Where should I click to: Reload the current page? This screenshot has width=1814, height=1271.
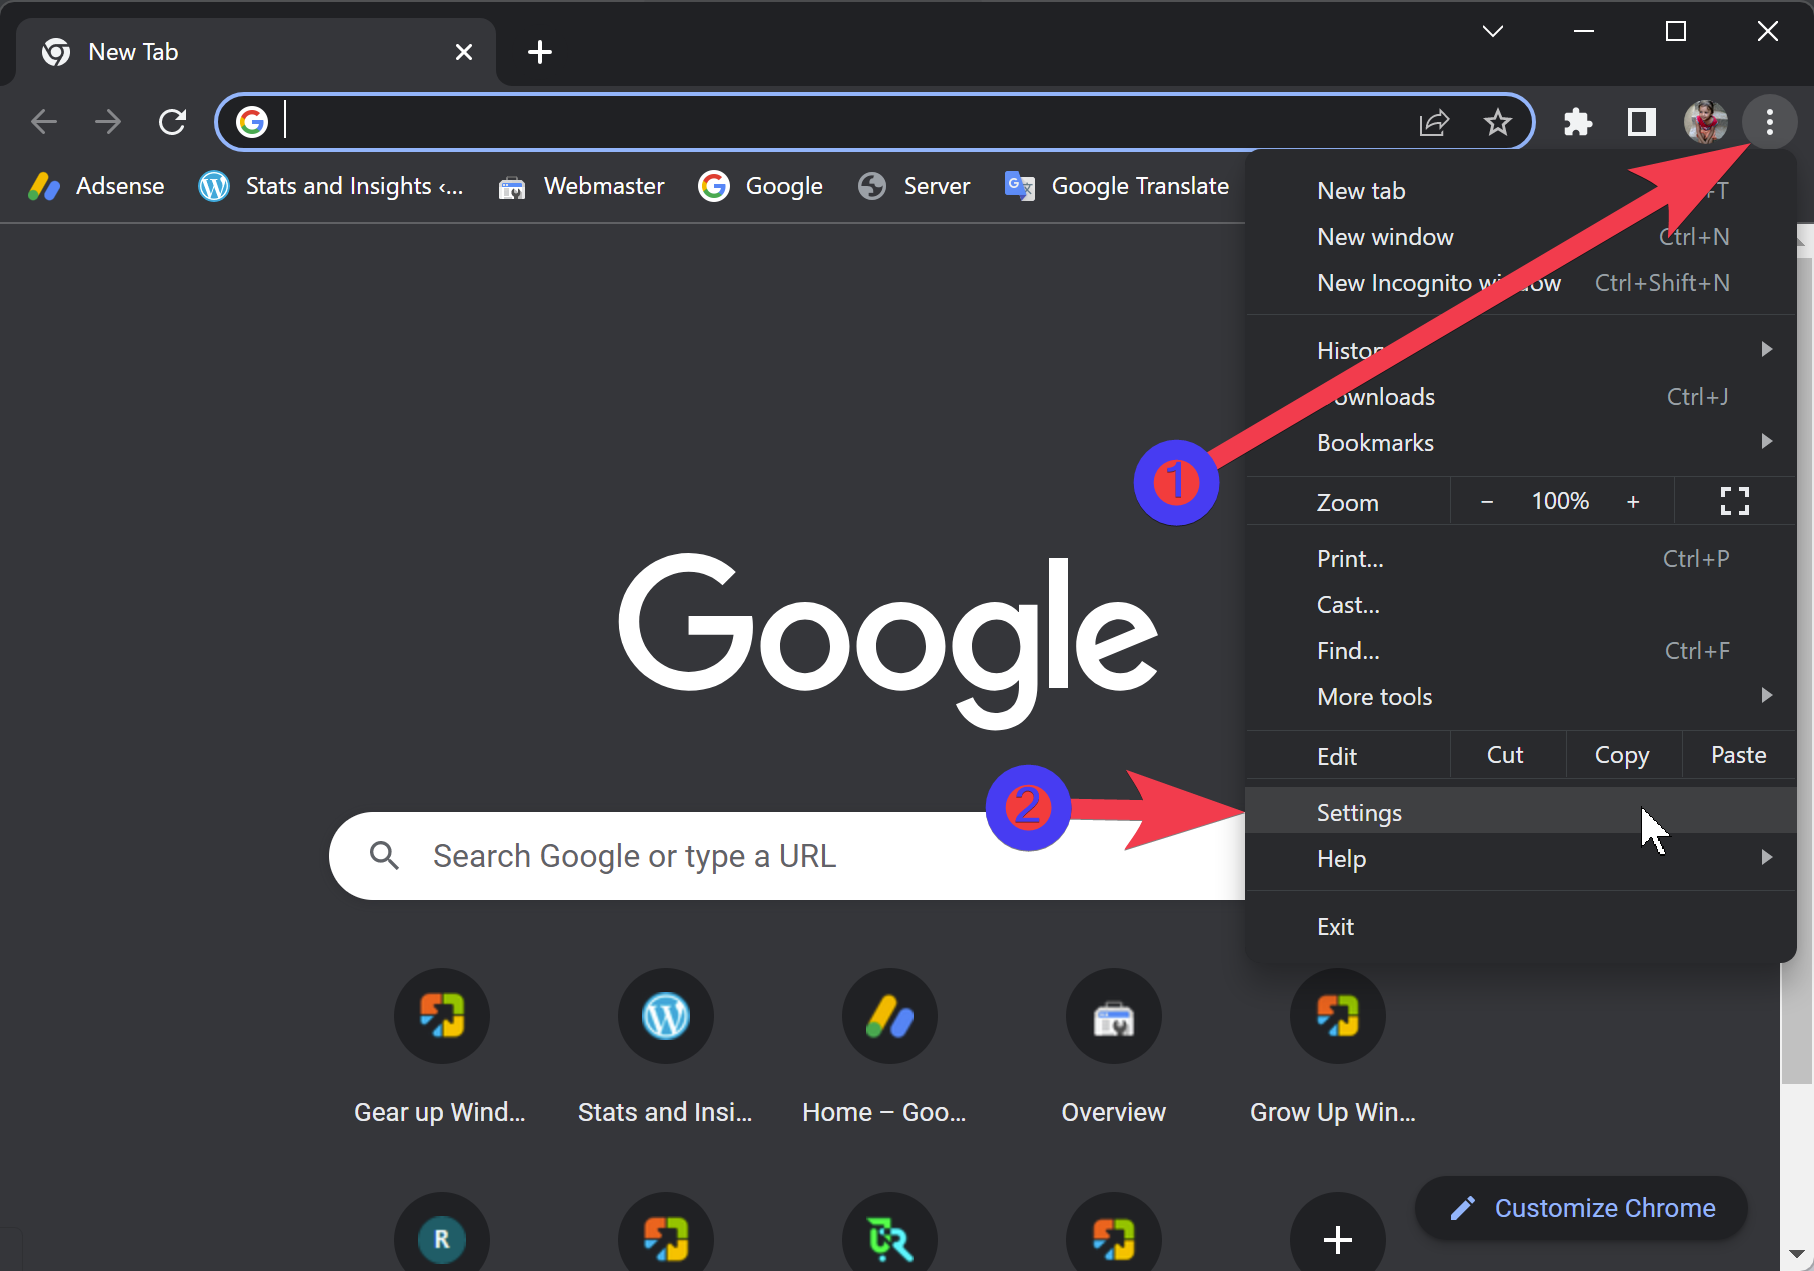click(x=173, y=122)
